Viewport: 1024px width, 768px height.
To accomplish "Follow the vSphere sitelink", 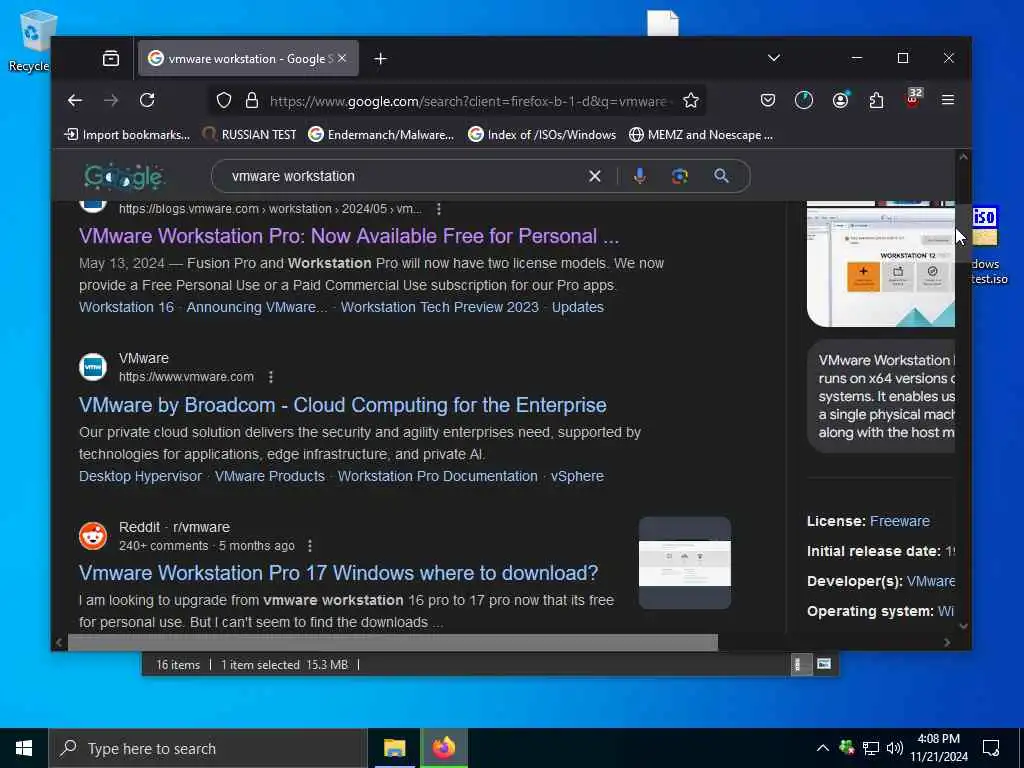I will coord(577,476).
